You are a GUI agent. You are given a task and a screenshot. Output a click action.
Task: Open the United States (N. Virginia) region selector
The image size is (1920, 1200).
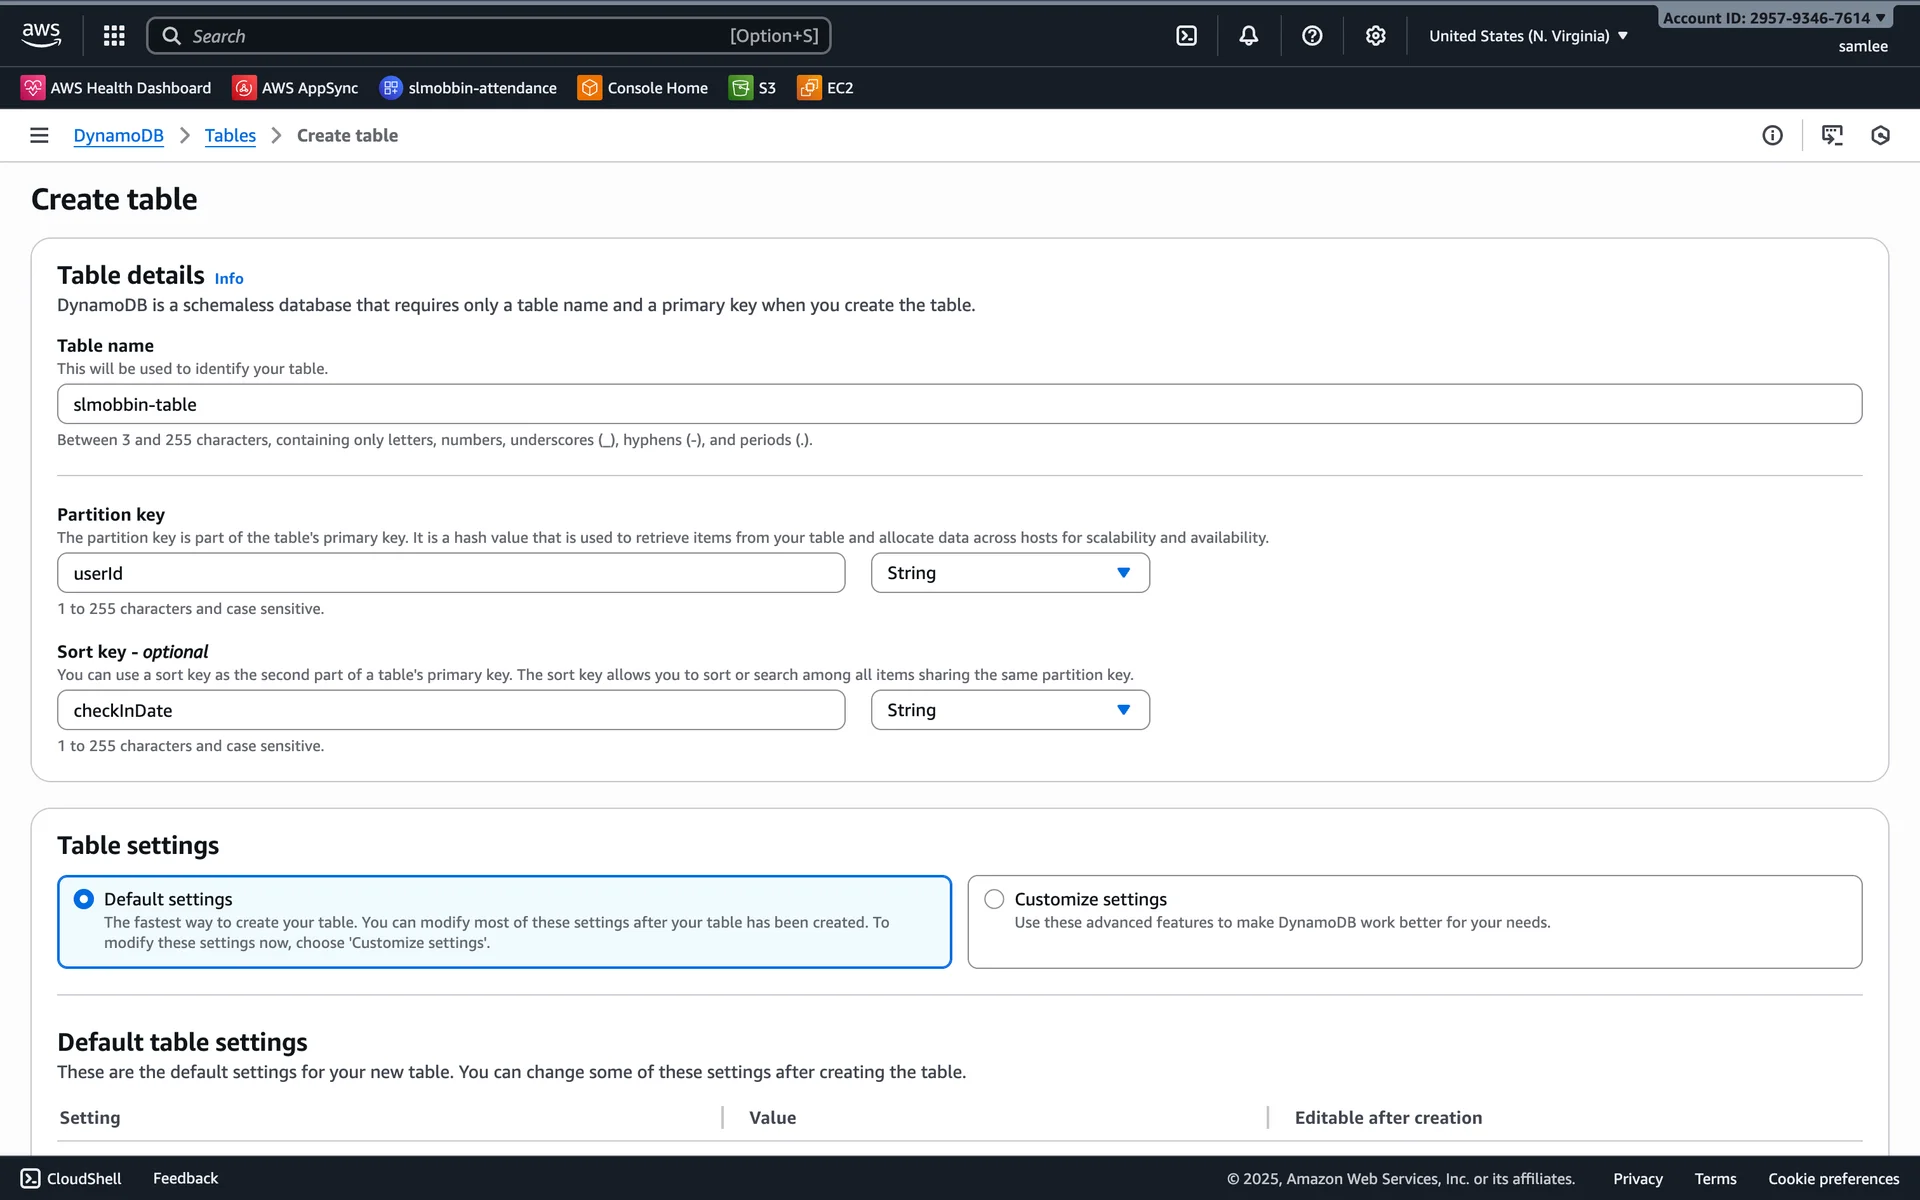tap(1528, 36)
